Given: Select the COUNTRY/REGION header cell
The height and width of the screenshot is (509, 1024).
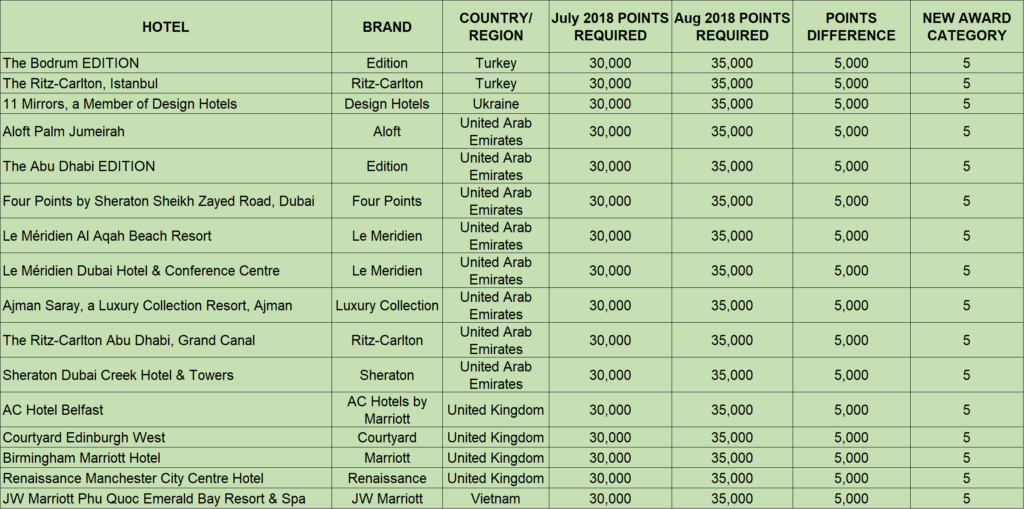Looking at the screenshot, I should coord(495,27).
